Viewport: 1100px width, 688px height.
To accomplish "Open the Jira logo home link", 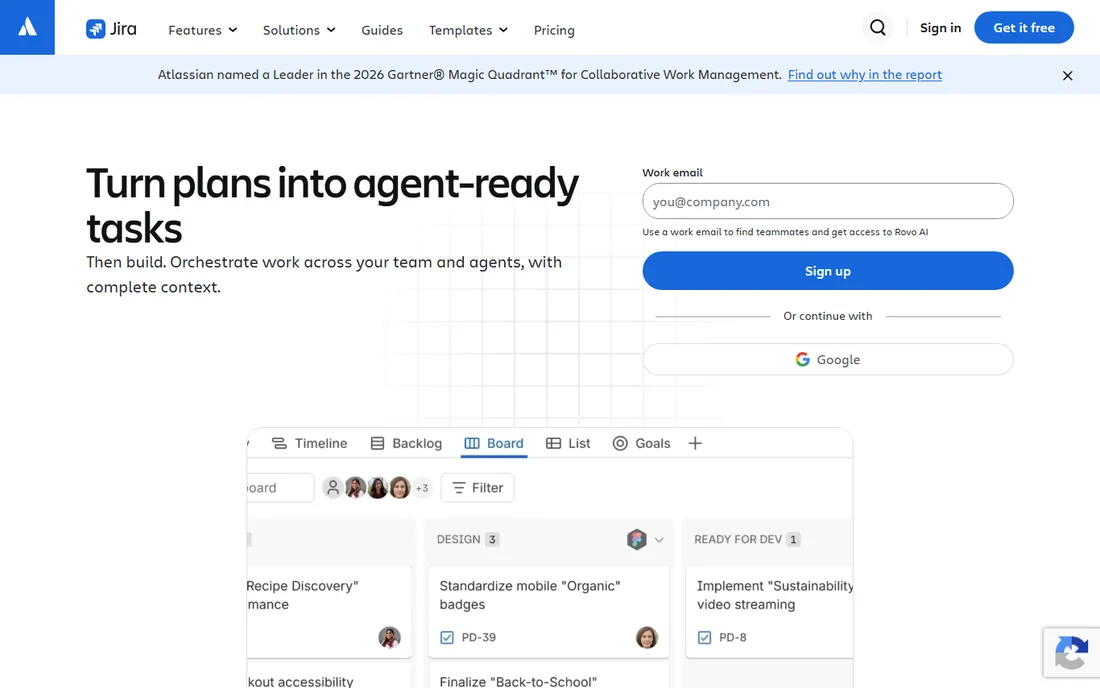I will [x=111, y=29].
